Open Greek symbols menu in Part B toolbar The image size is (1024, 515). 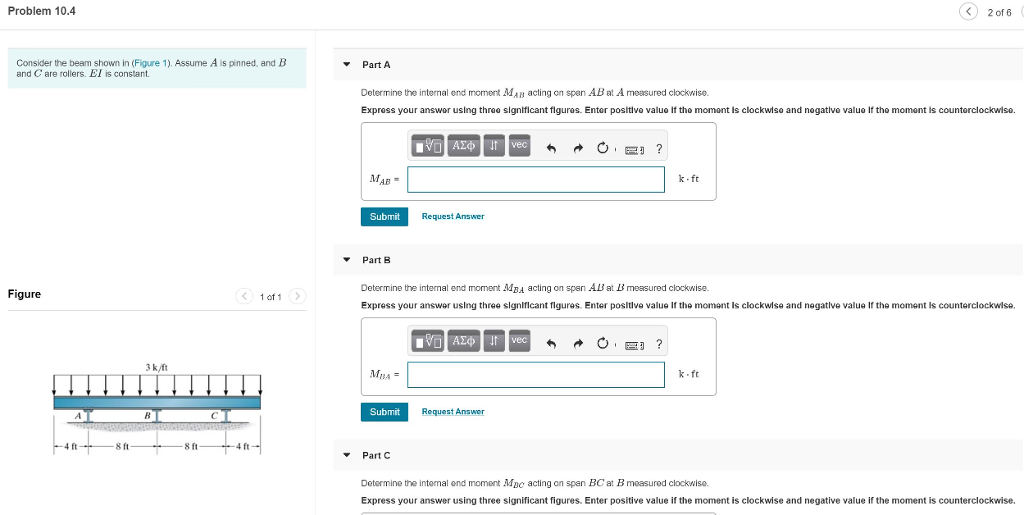click(464, 341)
